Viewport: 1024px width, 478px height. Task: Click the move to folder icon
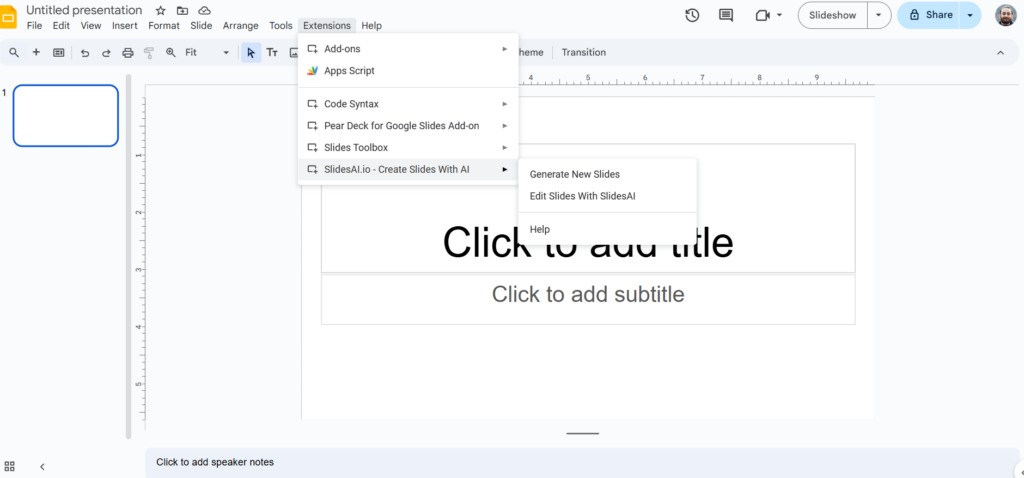(183, 10)
